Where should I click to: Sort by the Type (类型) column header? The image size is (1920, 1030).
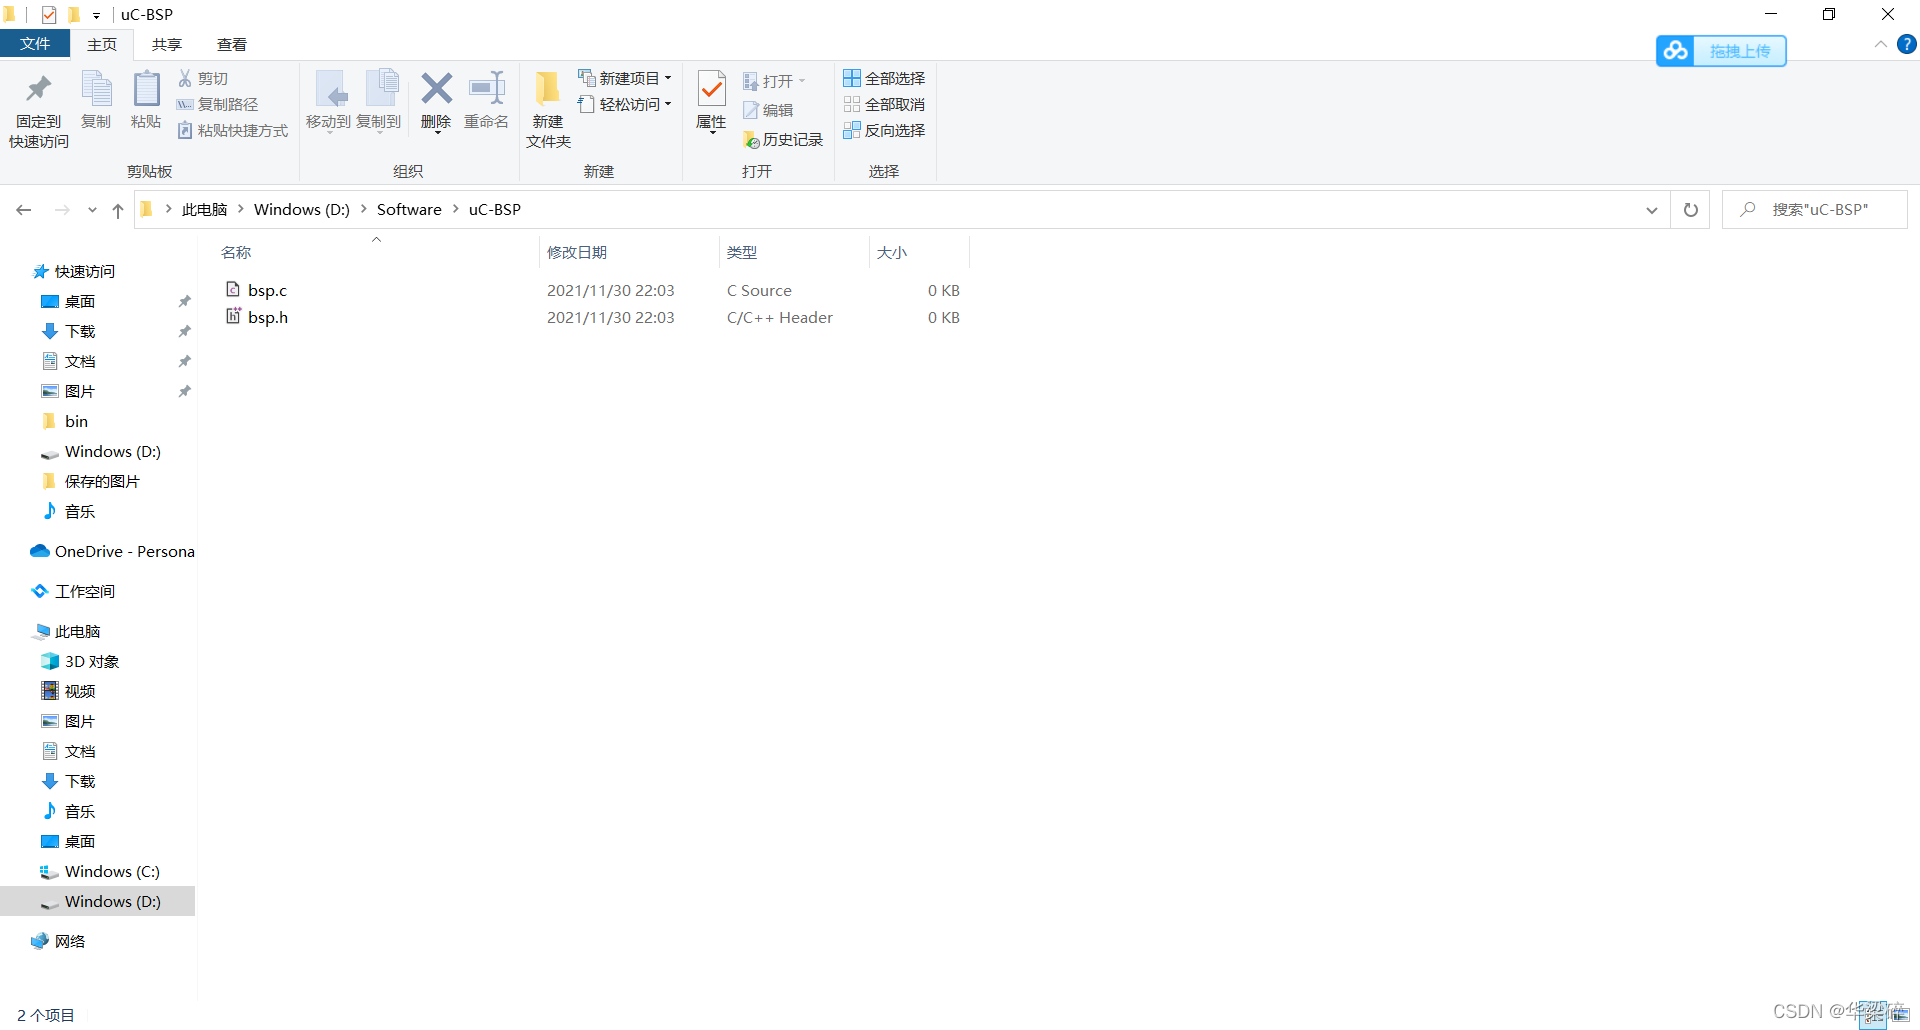click(795, 252)
